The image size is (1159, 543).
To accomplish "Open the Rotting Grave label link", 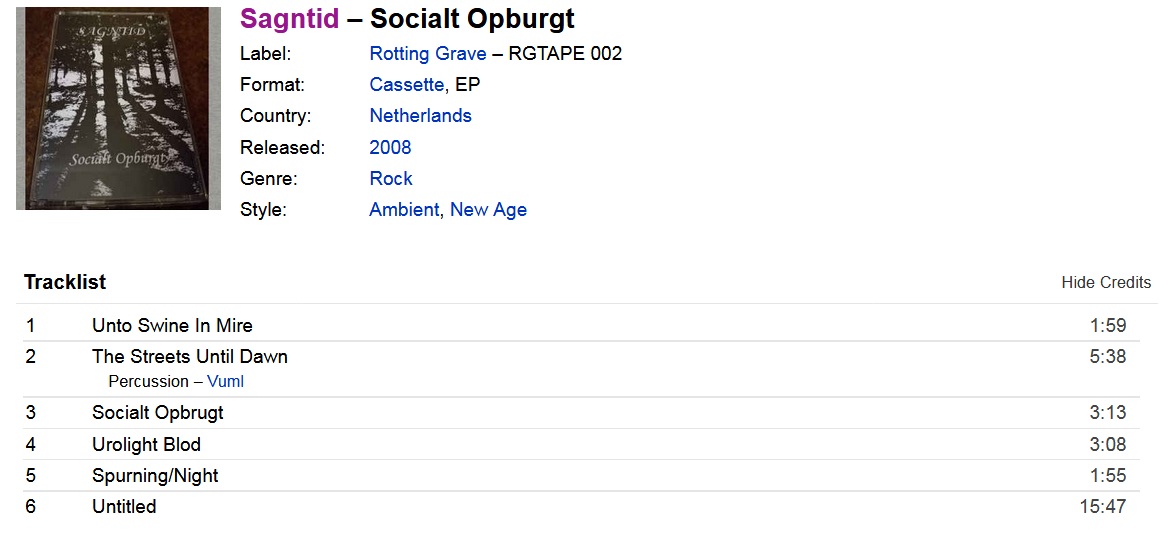I will click(428, 54).
